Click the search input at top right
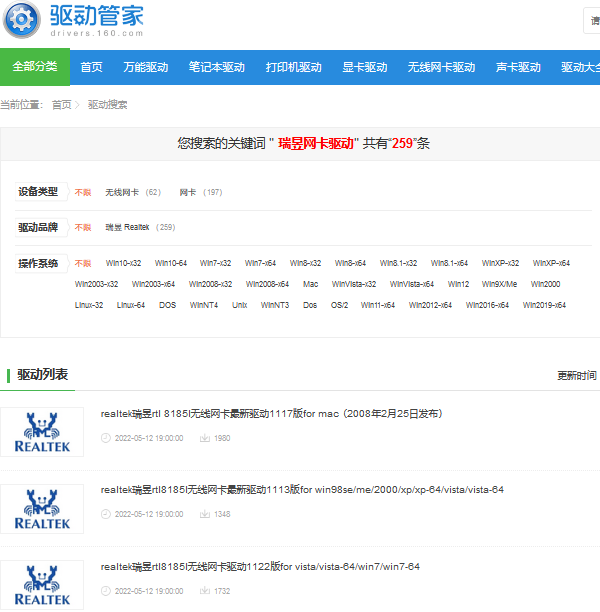 592,20
